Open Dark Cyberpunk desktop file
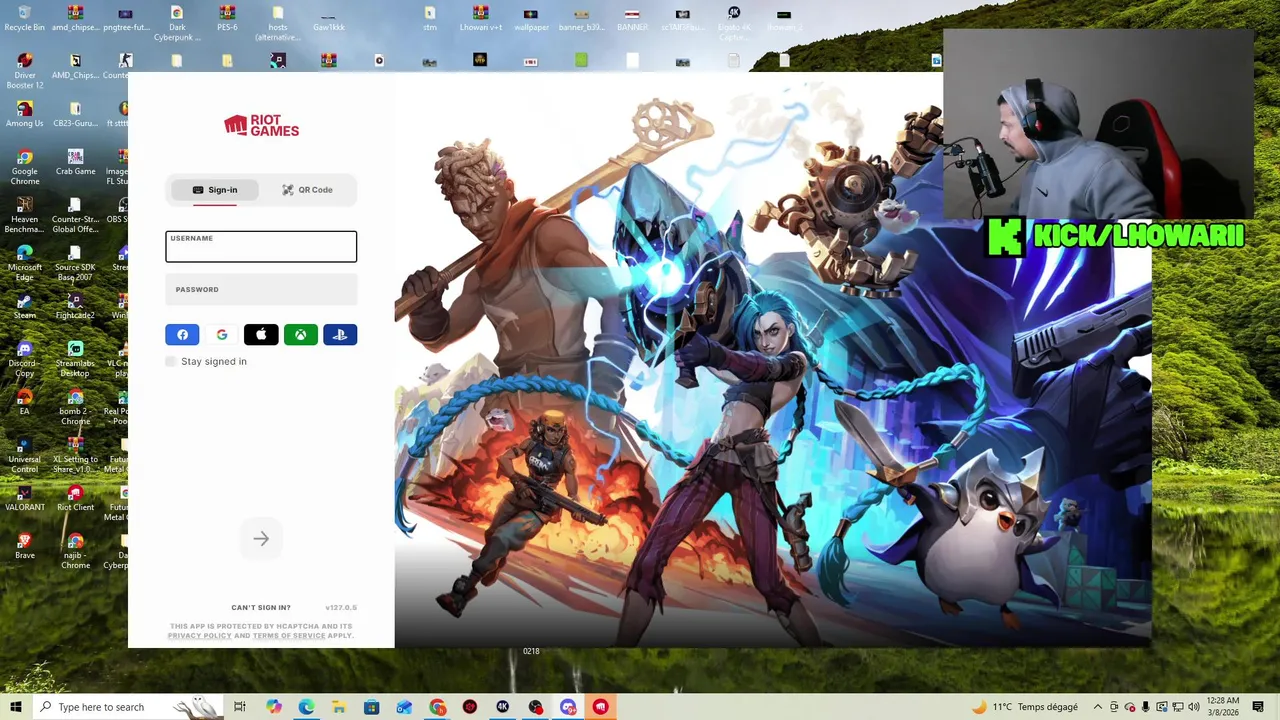 pyautogui.click(x=177, y=23)
